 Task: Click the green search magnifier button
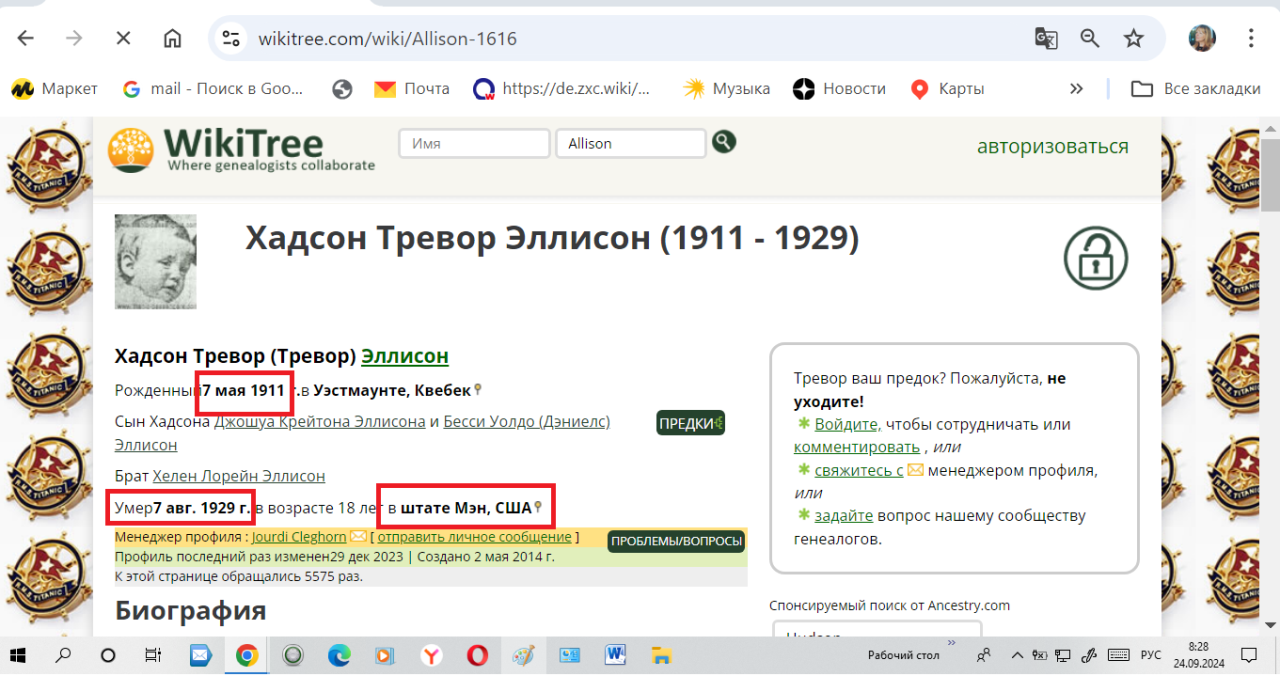coord(724,142)
